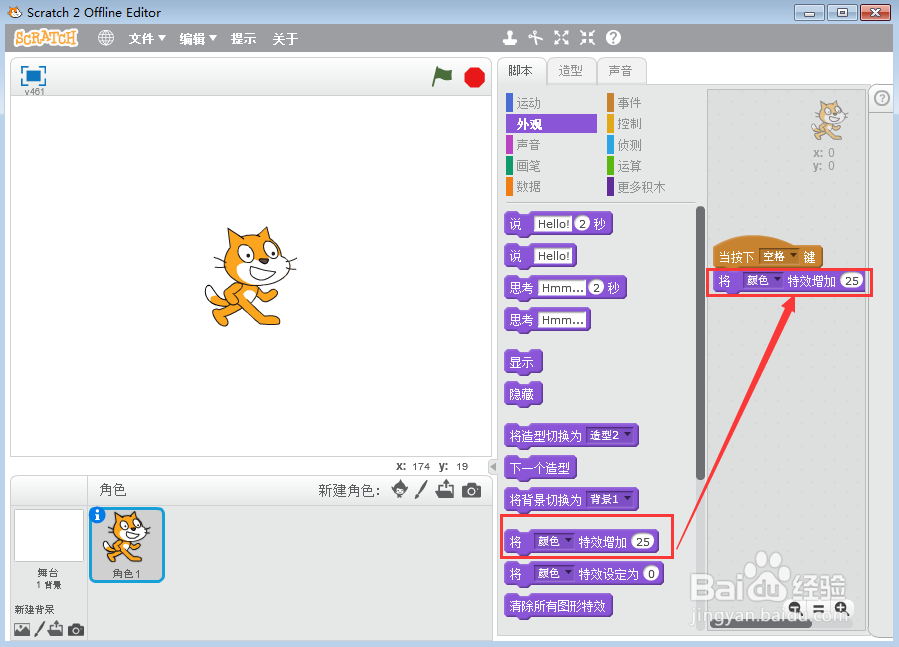
Task: Open 颜色 dropdown in palette 特效增加 block
Action: tap(554, 541)
